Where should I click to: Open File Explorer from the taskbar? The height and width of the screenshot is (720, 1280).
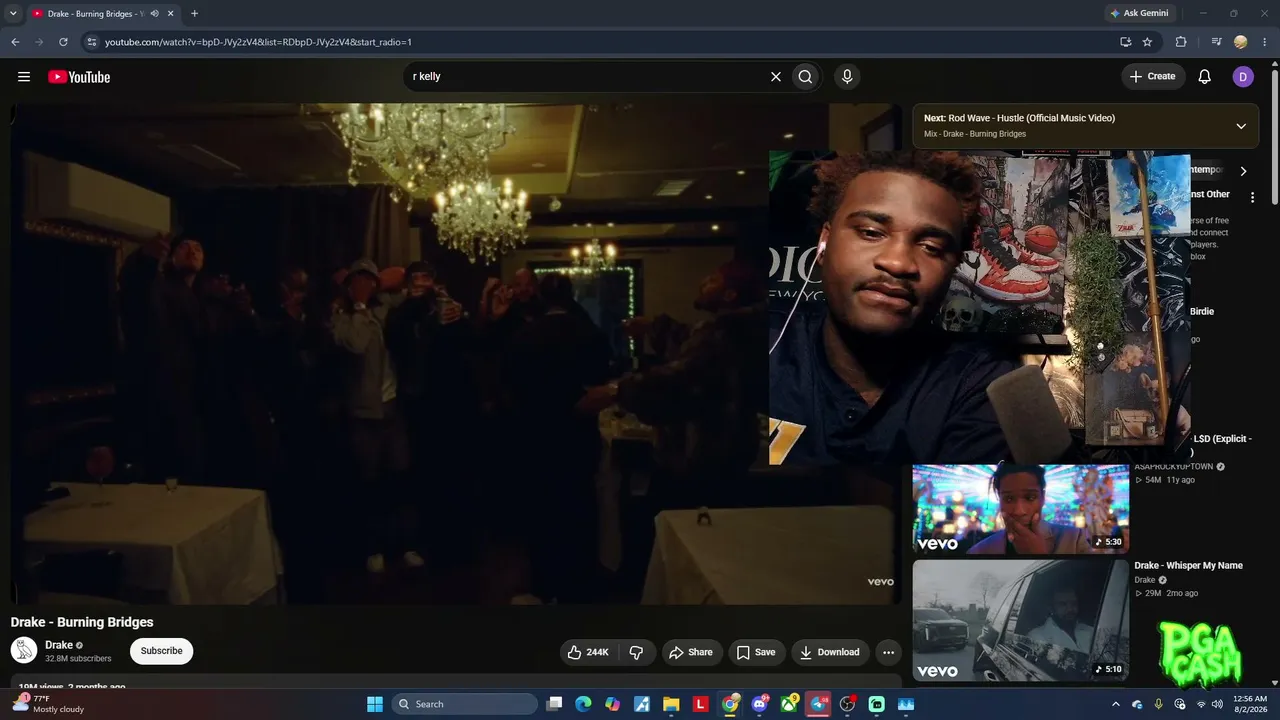click(671, 704)
